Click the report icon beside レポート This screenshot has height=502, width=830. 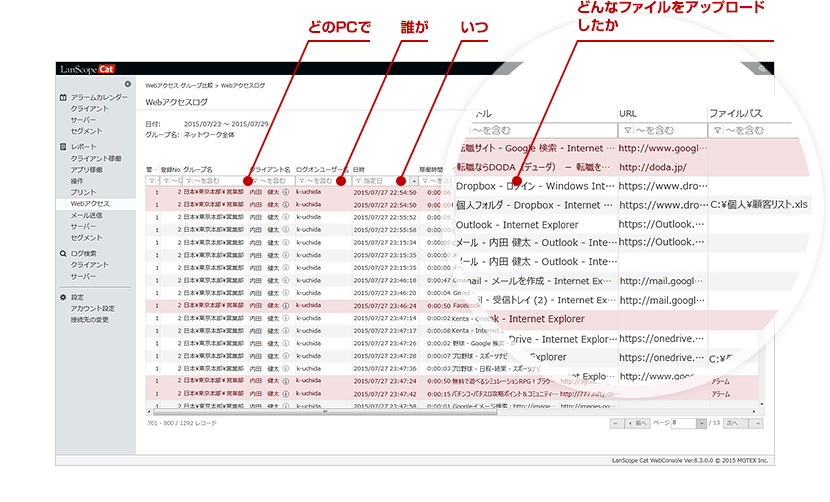pyautogui.click(x=63, y=147)
